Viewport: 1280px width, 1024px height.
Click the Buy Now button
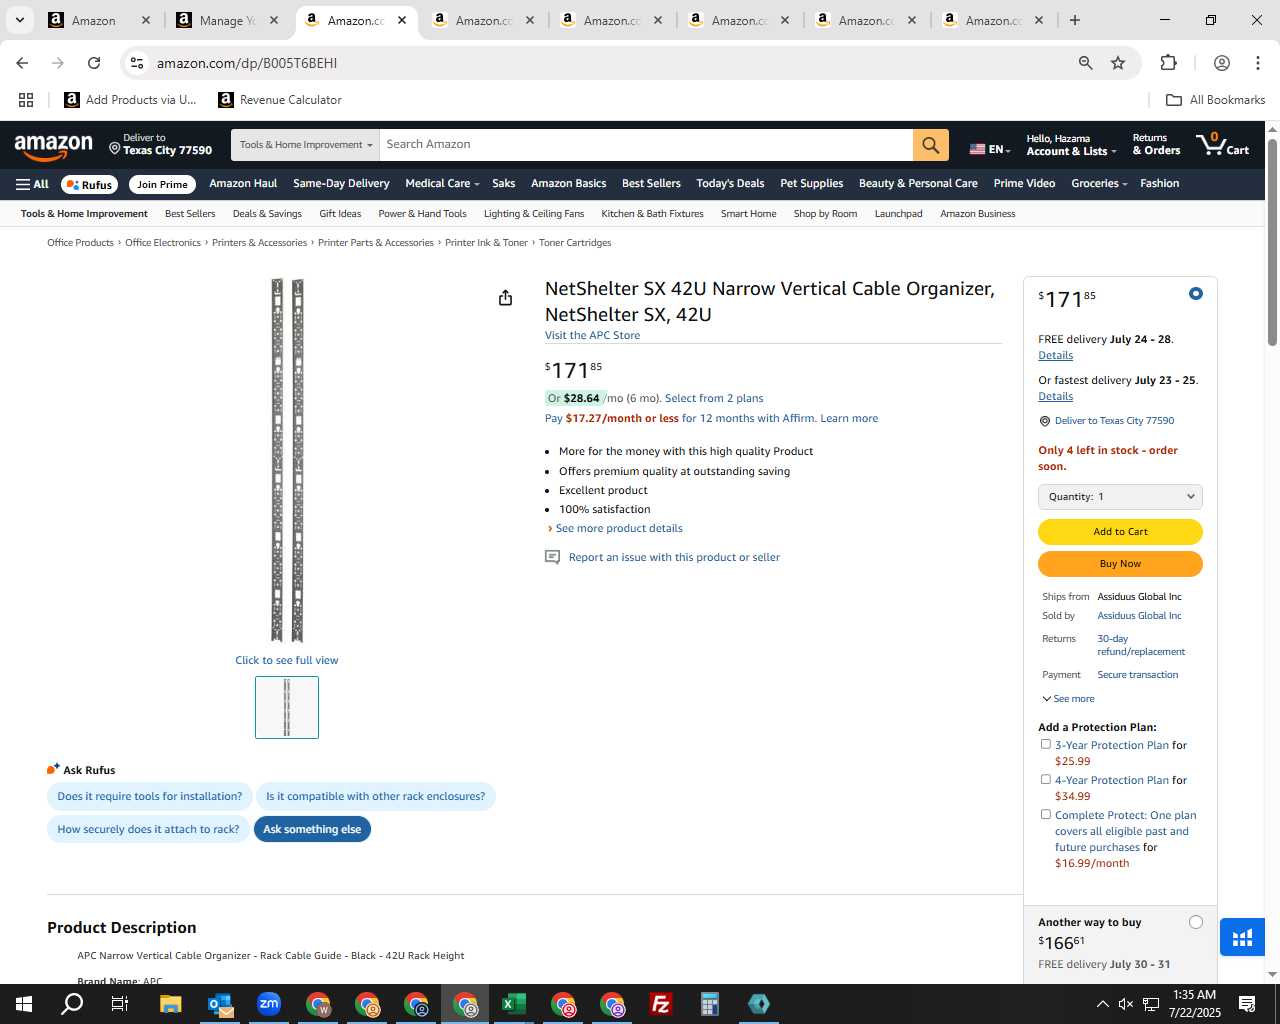(1120, 564)
